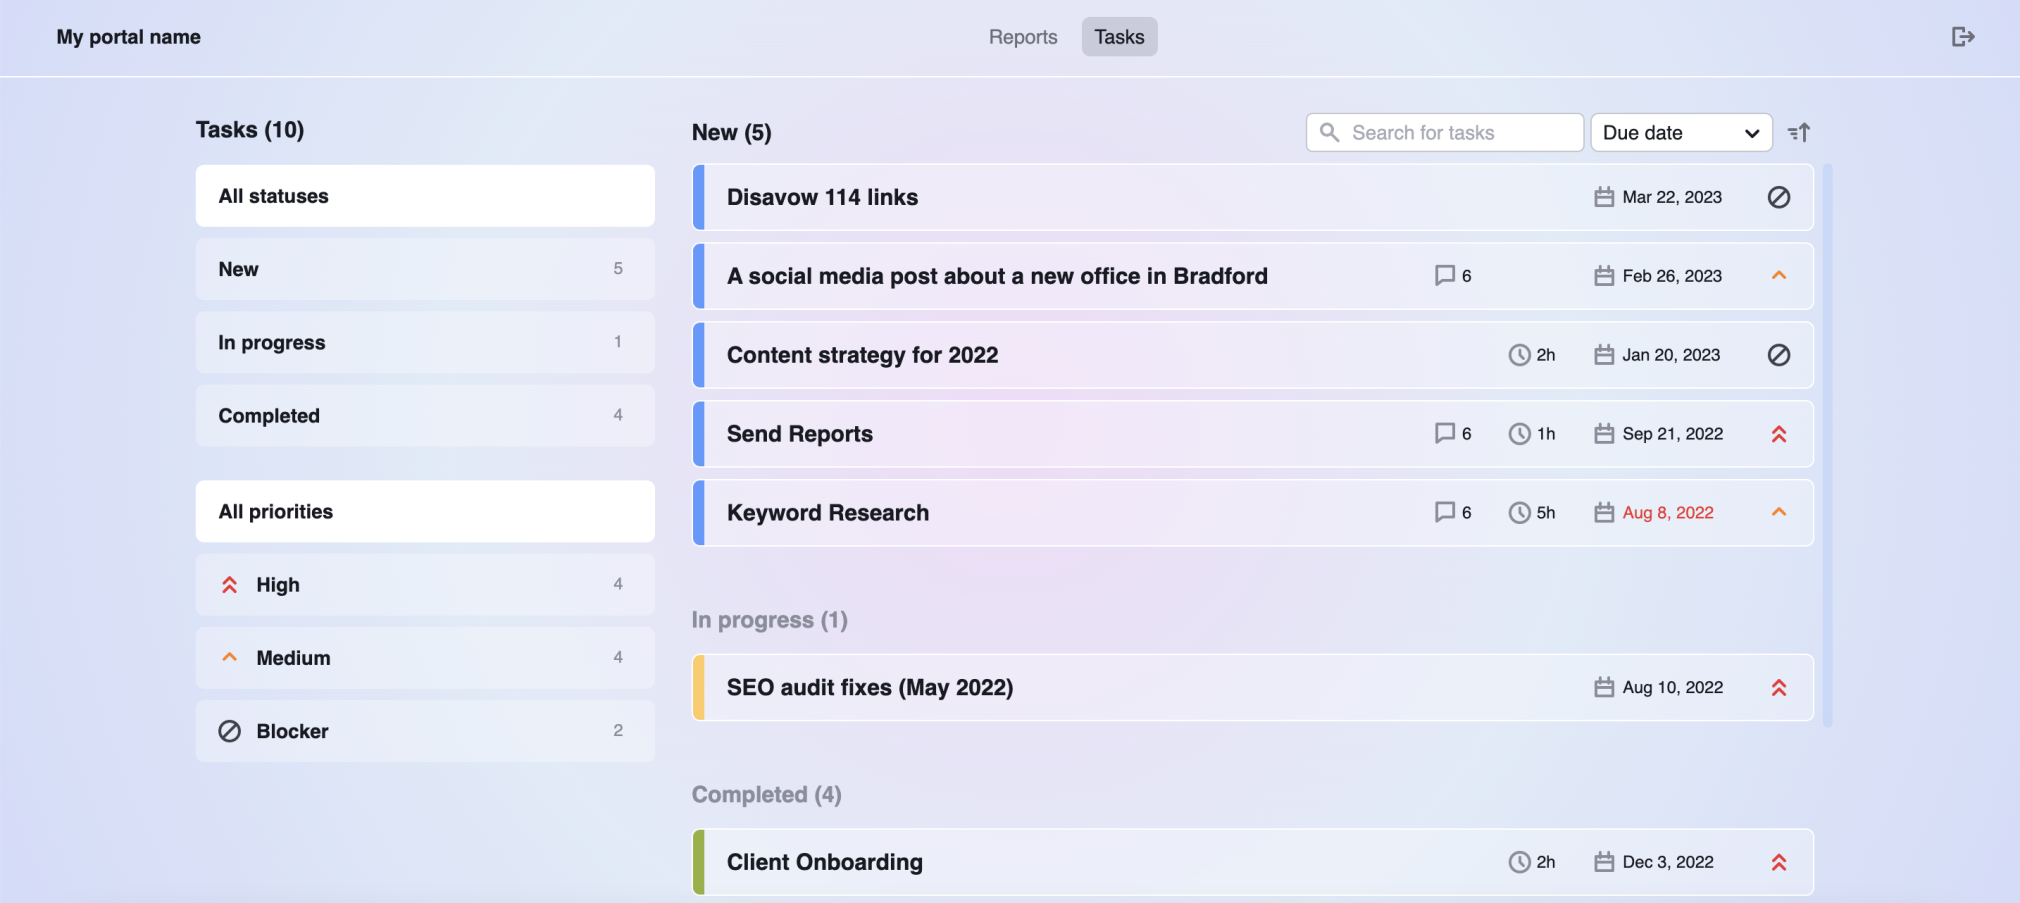2020x903 pixels.
Task: Click the Search for tasks input field
Action: 1443,132
